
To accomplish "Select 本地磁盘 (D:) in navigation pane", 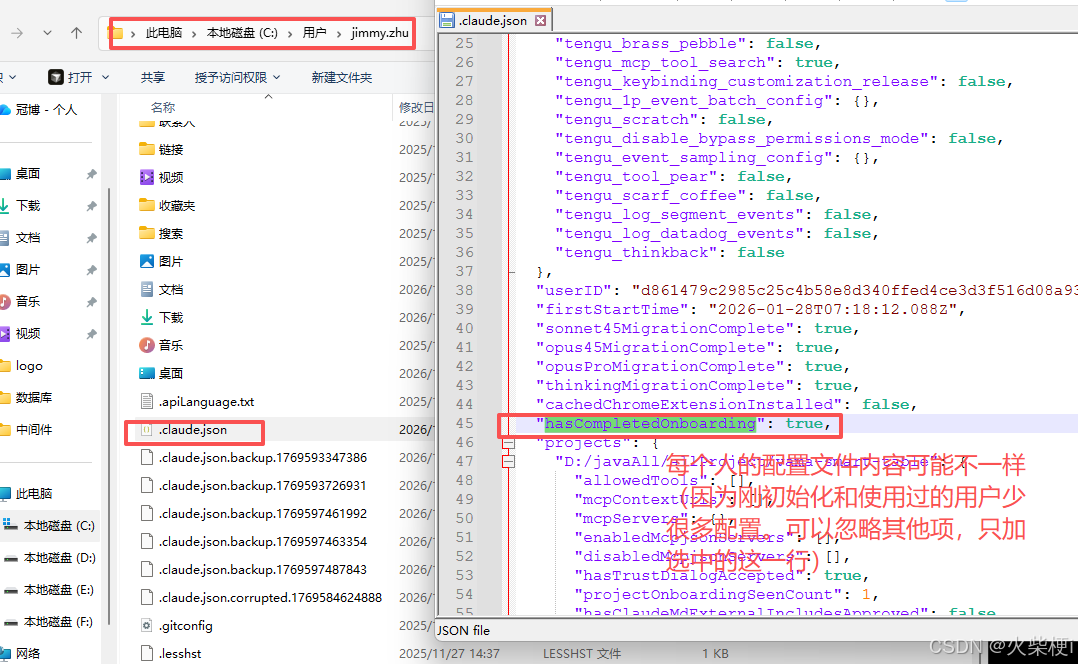I will pos(59,557).
